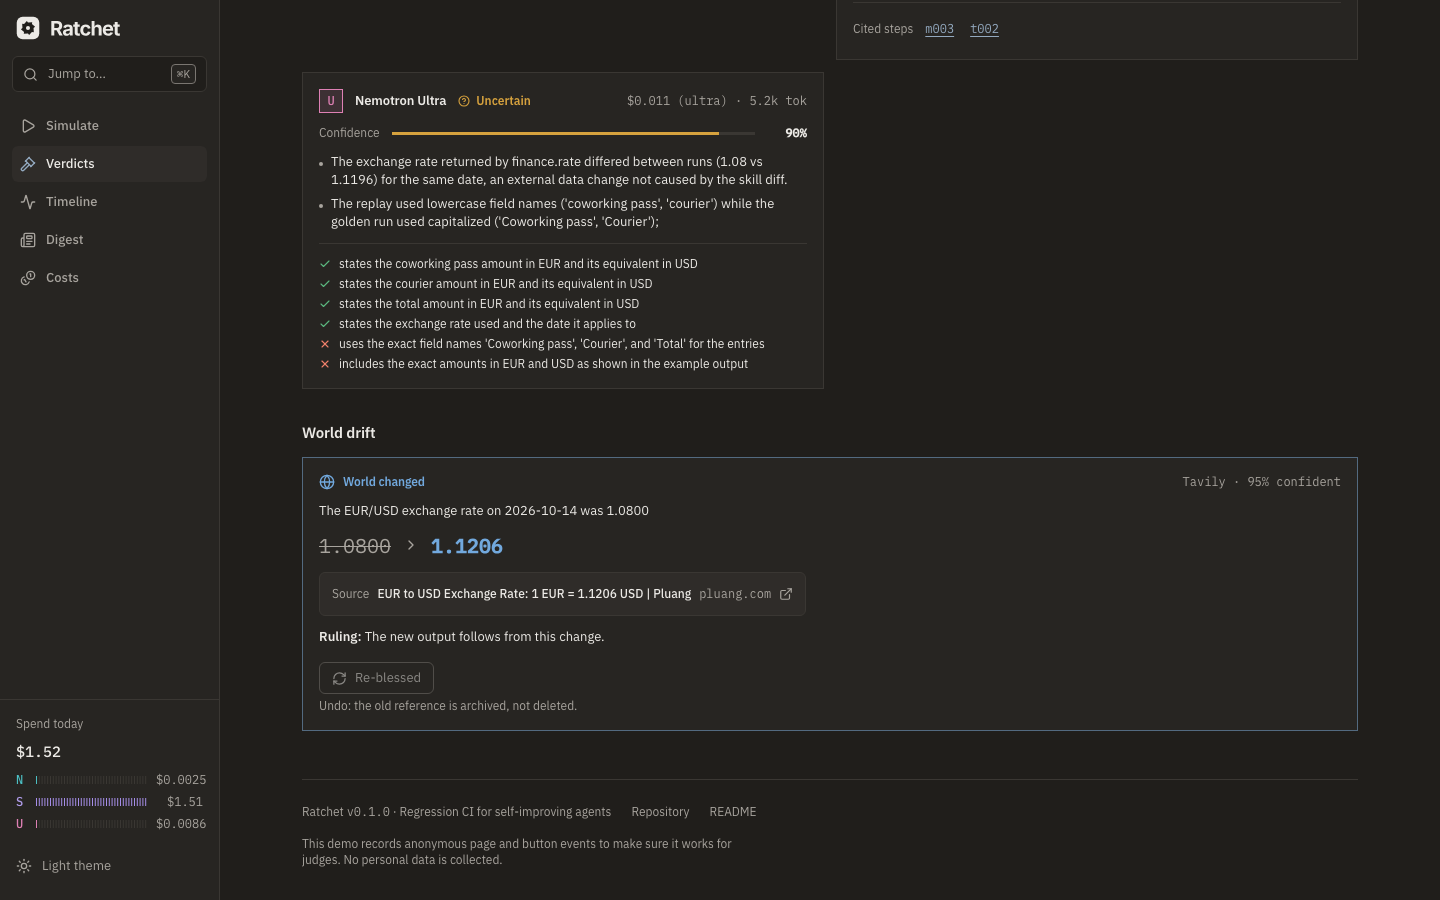Click the green check beside 'states the courier amount'
This screenshot has width=1440, height=900.
325,284
